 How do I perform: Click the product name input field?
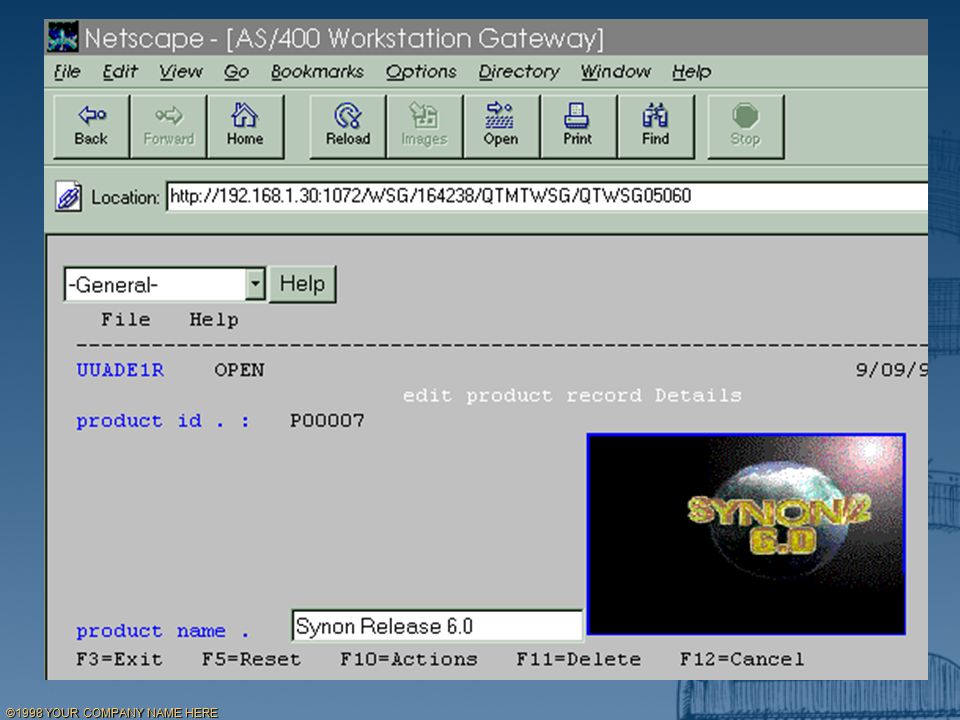point(437,626)
